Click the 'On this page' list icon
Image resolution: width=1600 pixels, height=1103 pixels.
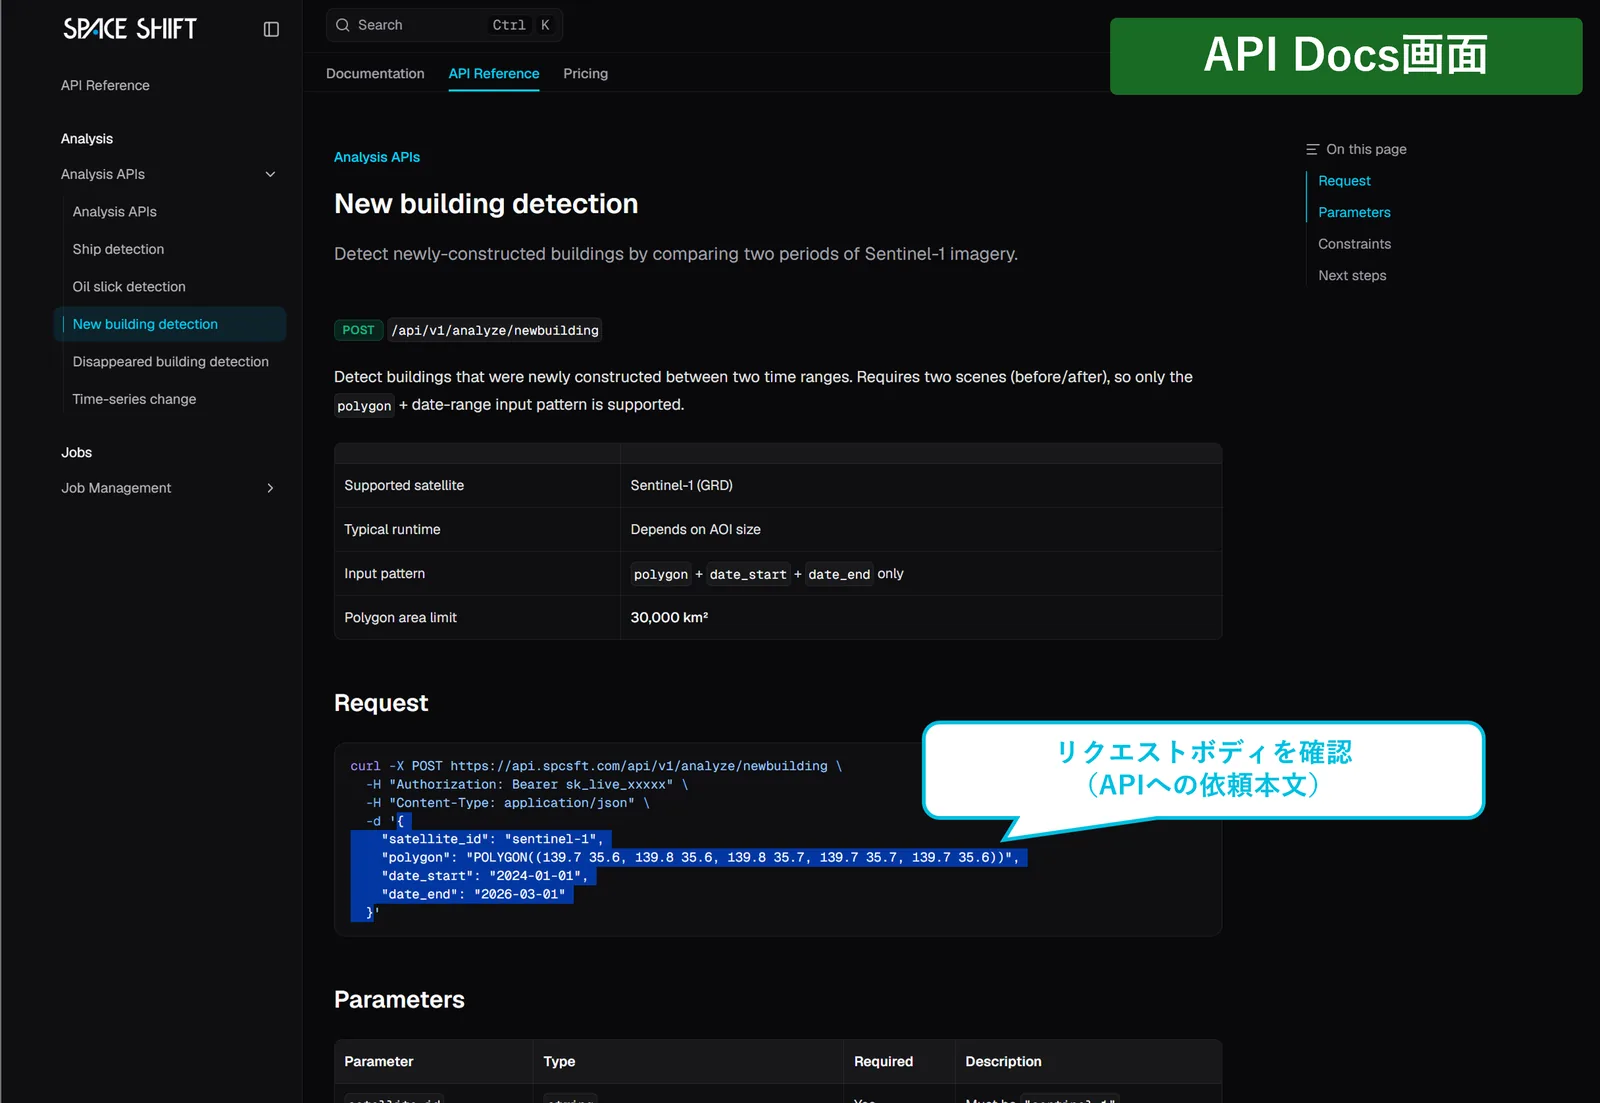click(x=1312, y=149)
